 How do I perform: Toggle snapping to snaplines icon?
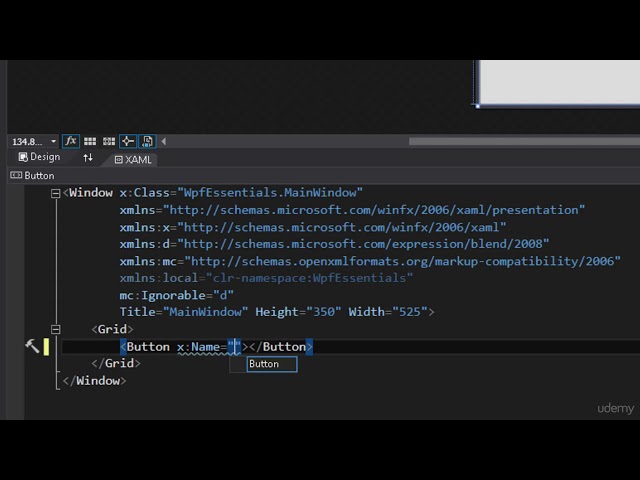click(128, 141)
